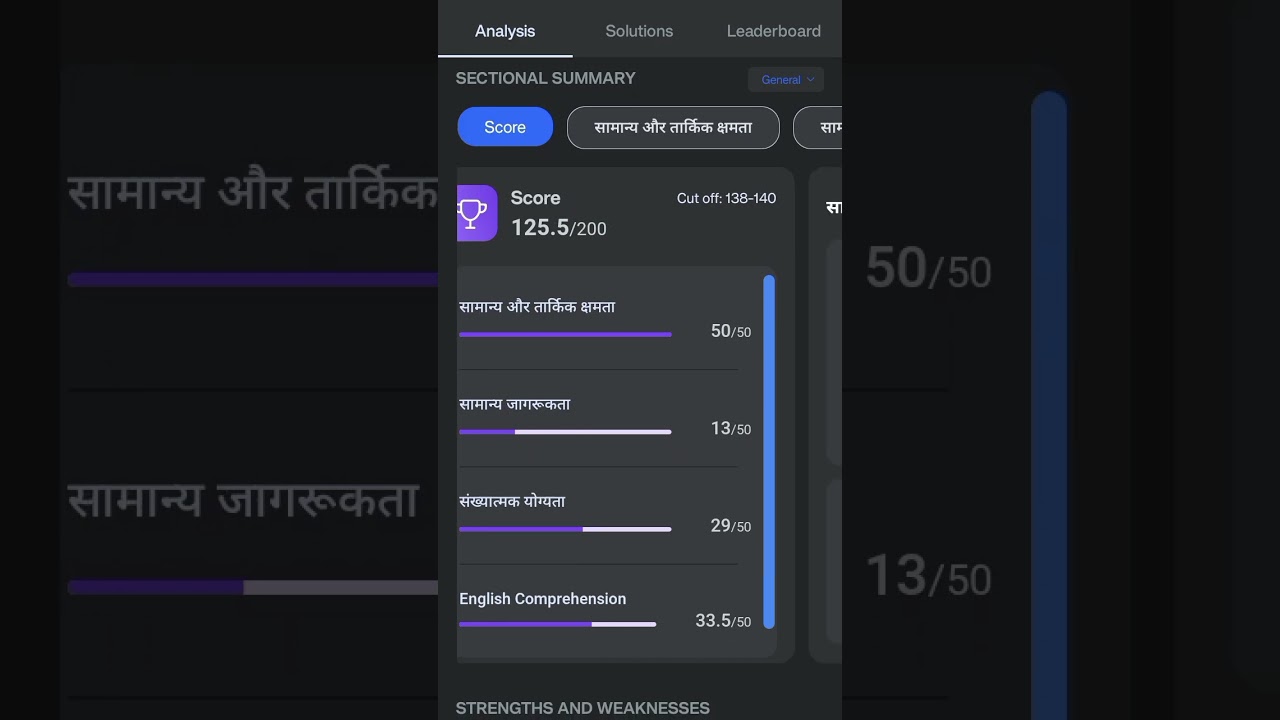1280x720 pixels.
Task: Select the सामान्य और तार्किक क्षमता chip
Action: coord(673,127)
